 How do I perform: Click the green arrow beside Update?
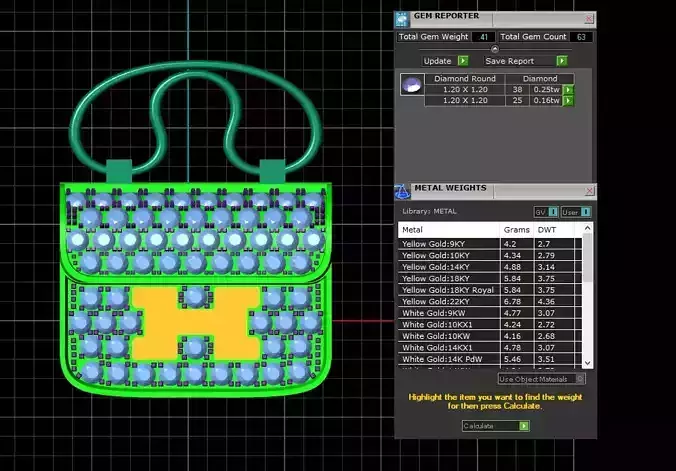tap(463, 61)
